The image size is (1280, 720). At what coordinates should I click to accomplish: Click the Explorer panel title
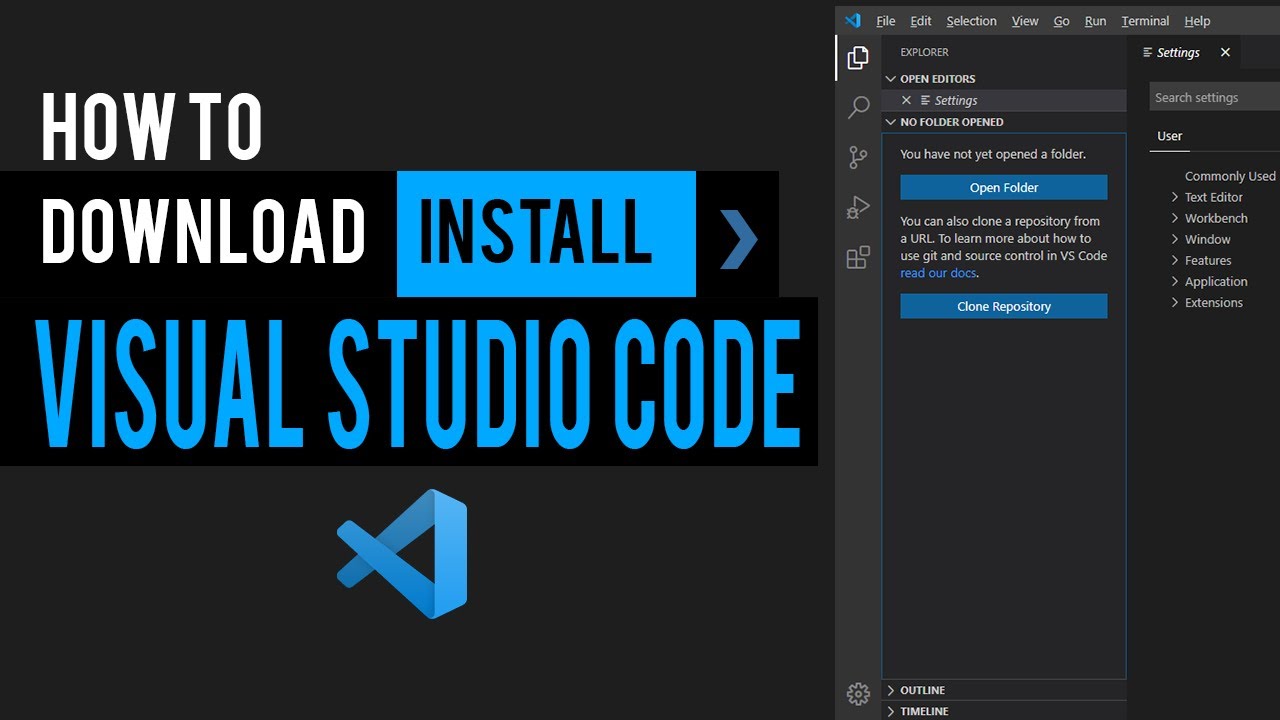click(x=924, y=52)
